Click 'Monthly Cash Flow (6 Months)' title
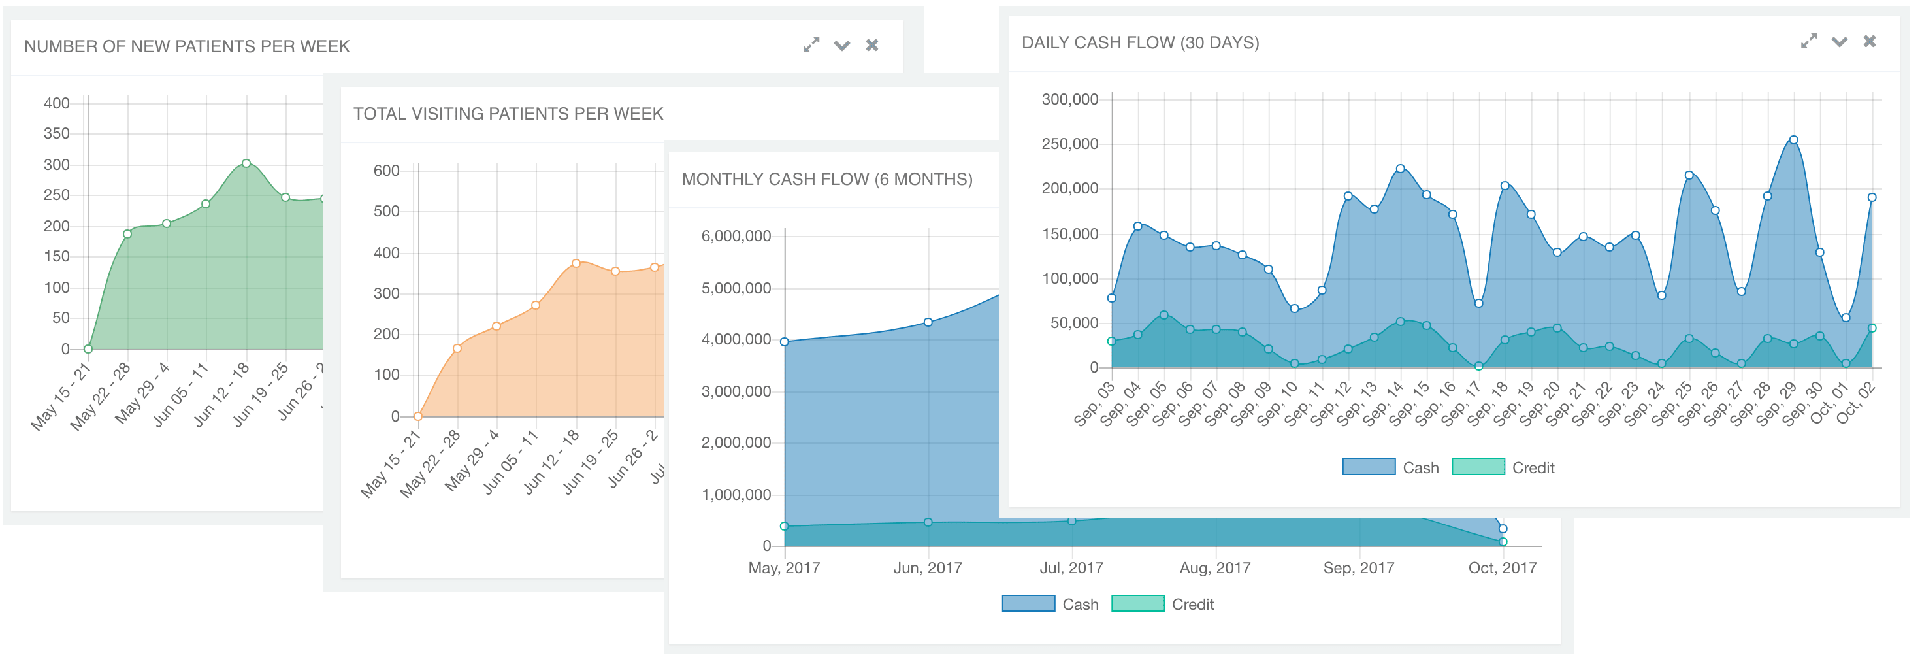This screenshot has width=1920, height=666. click(827, 179)
